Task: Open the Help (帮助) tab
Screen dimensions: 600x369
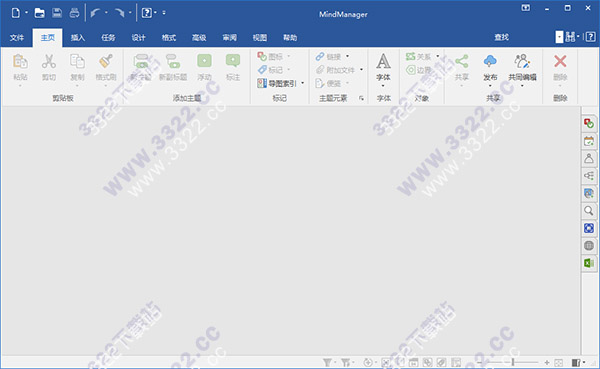Action: pyautogui.click(x=290, y=38)
